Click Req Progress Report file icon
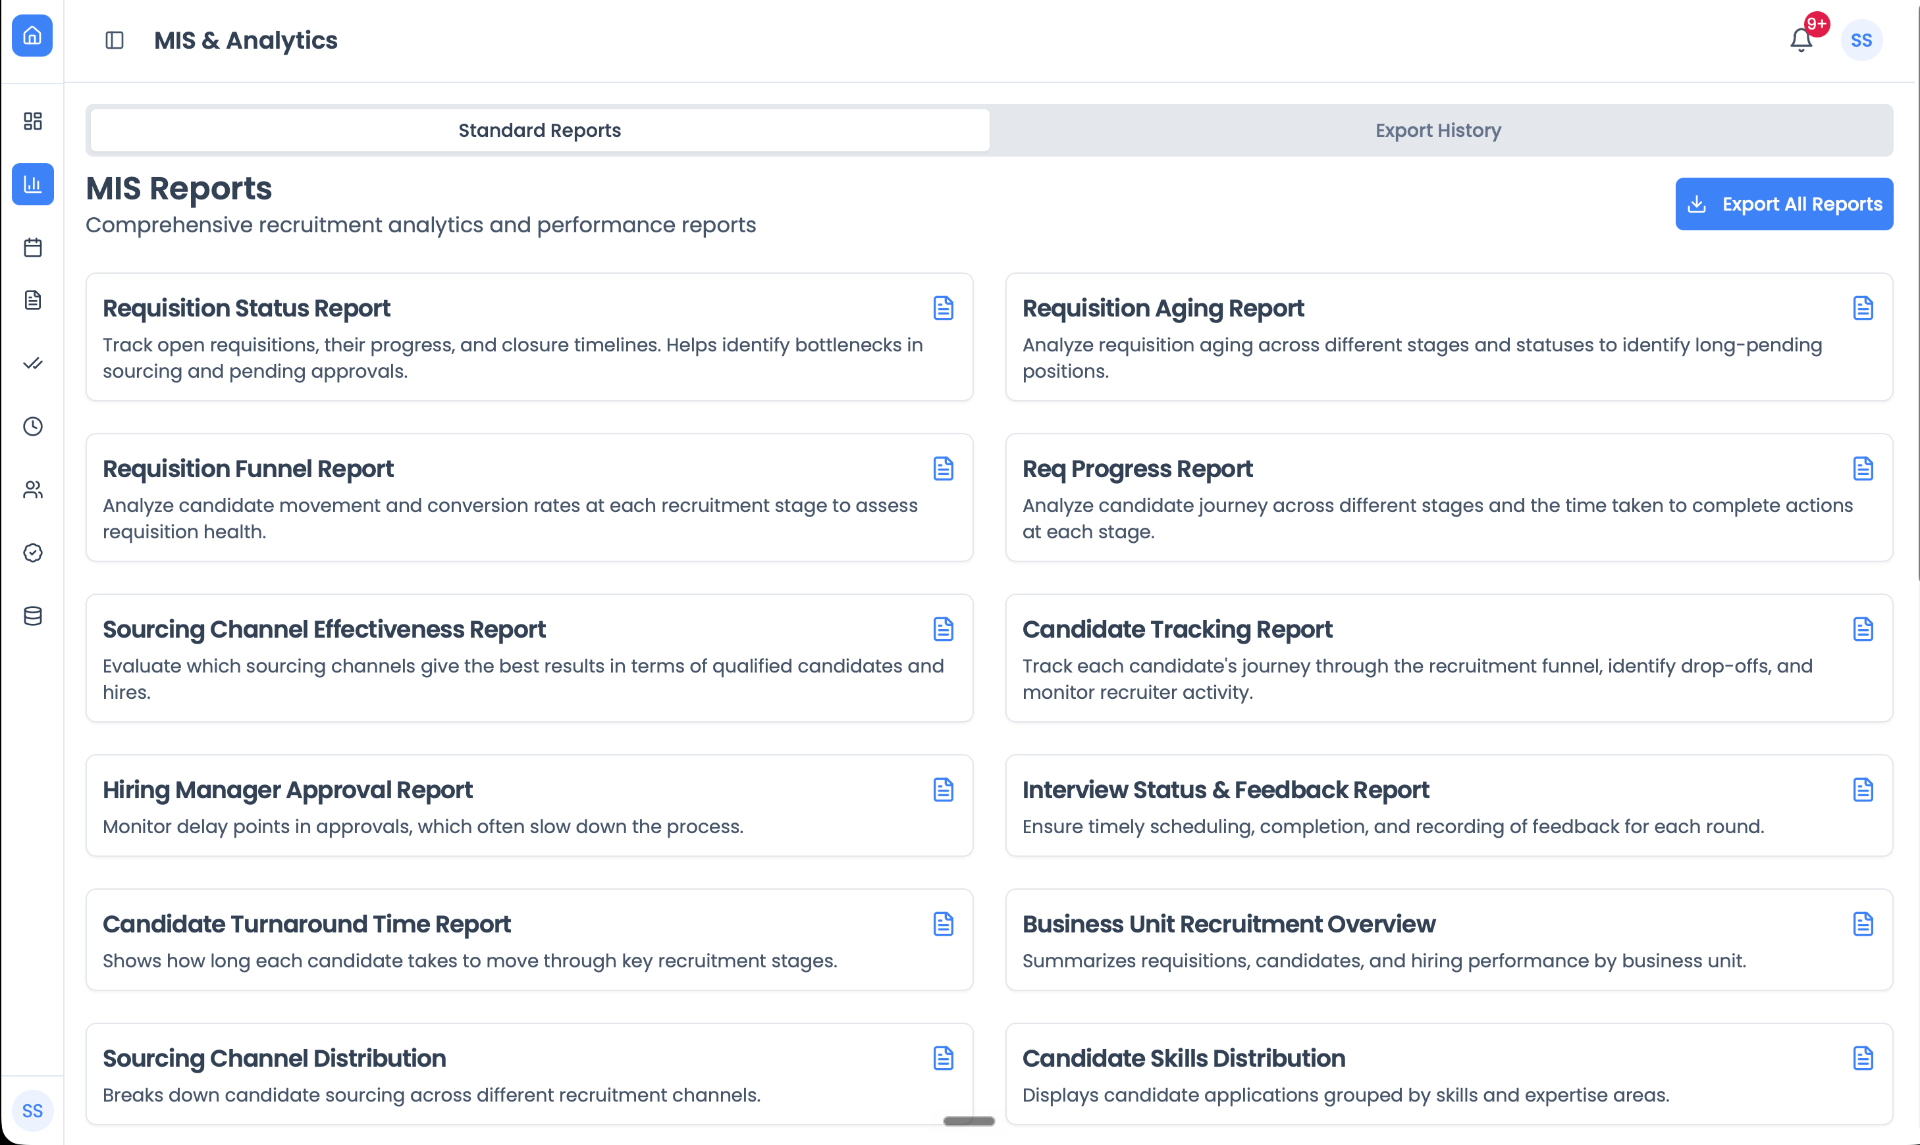Viewport: 1920px width, 1145px height. pos(1863,469)
